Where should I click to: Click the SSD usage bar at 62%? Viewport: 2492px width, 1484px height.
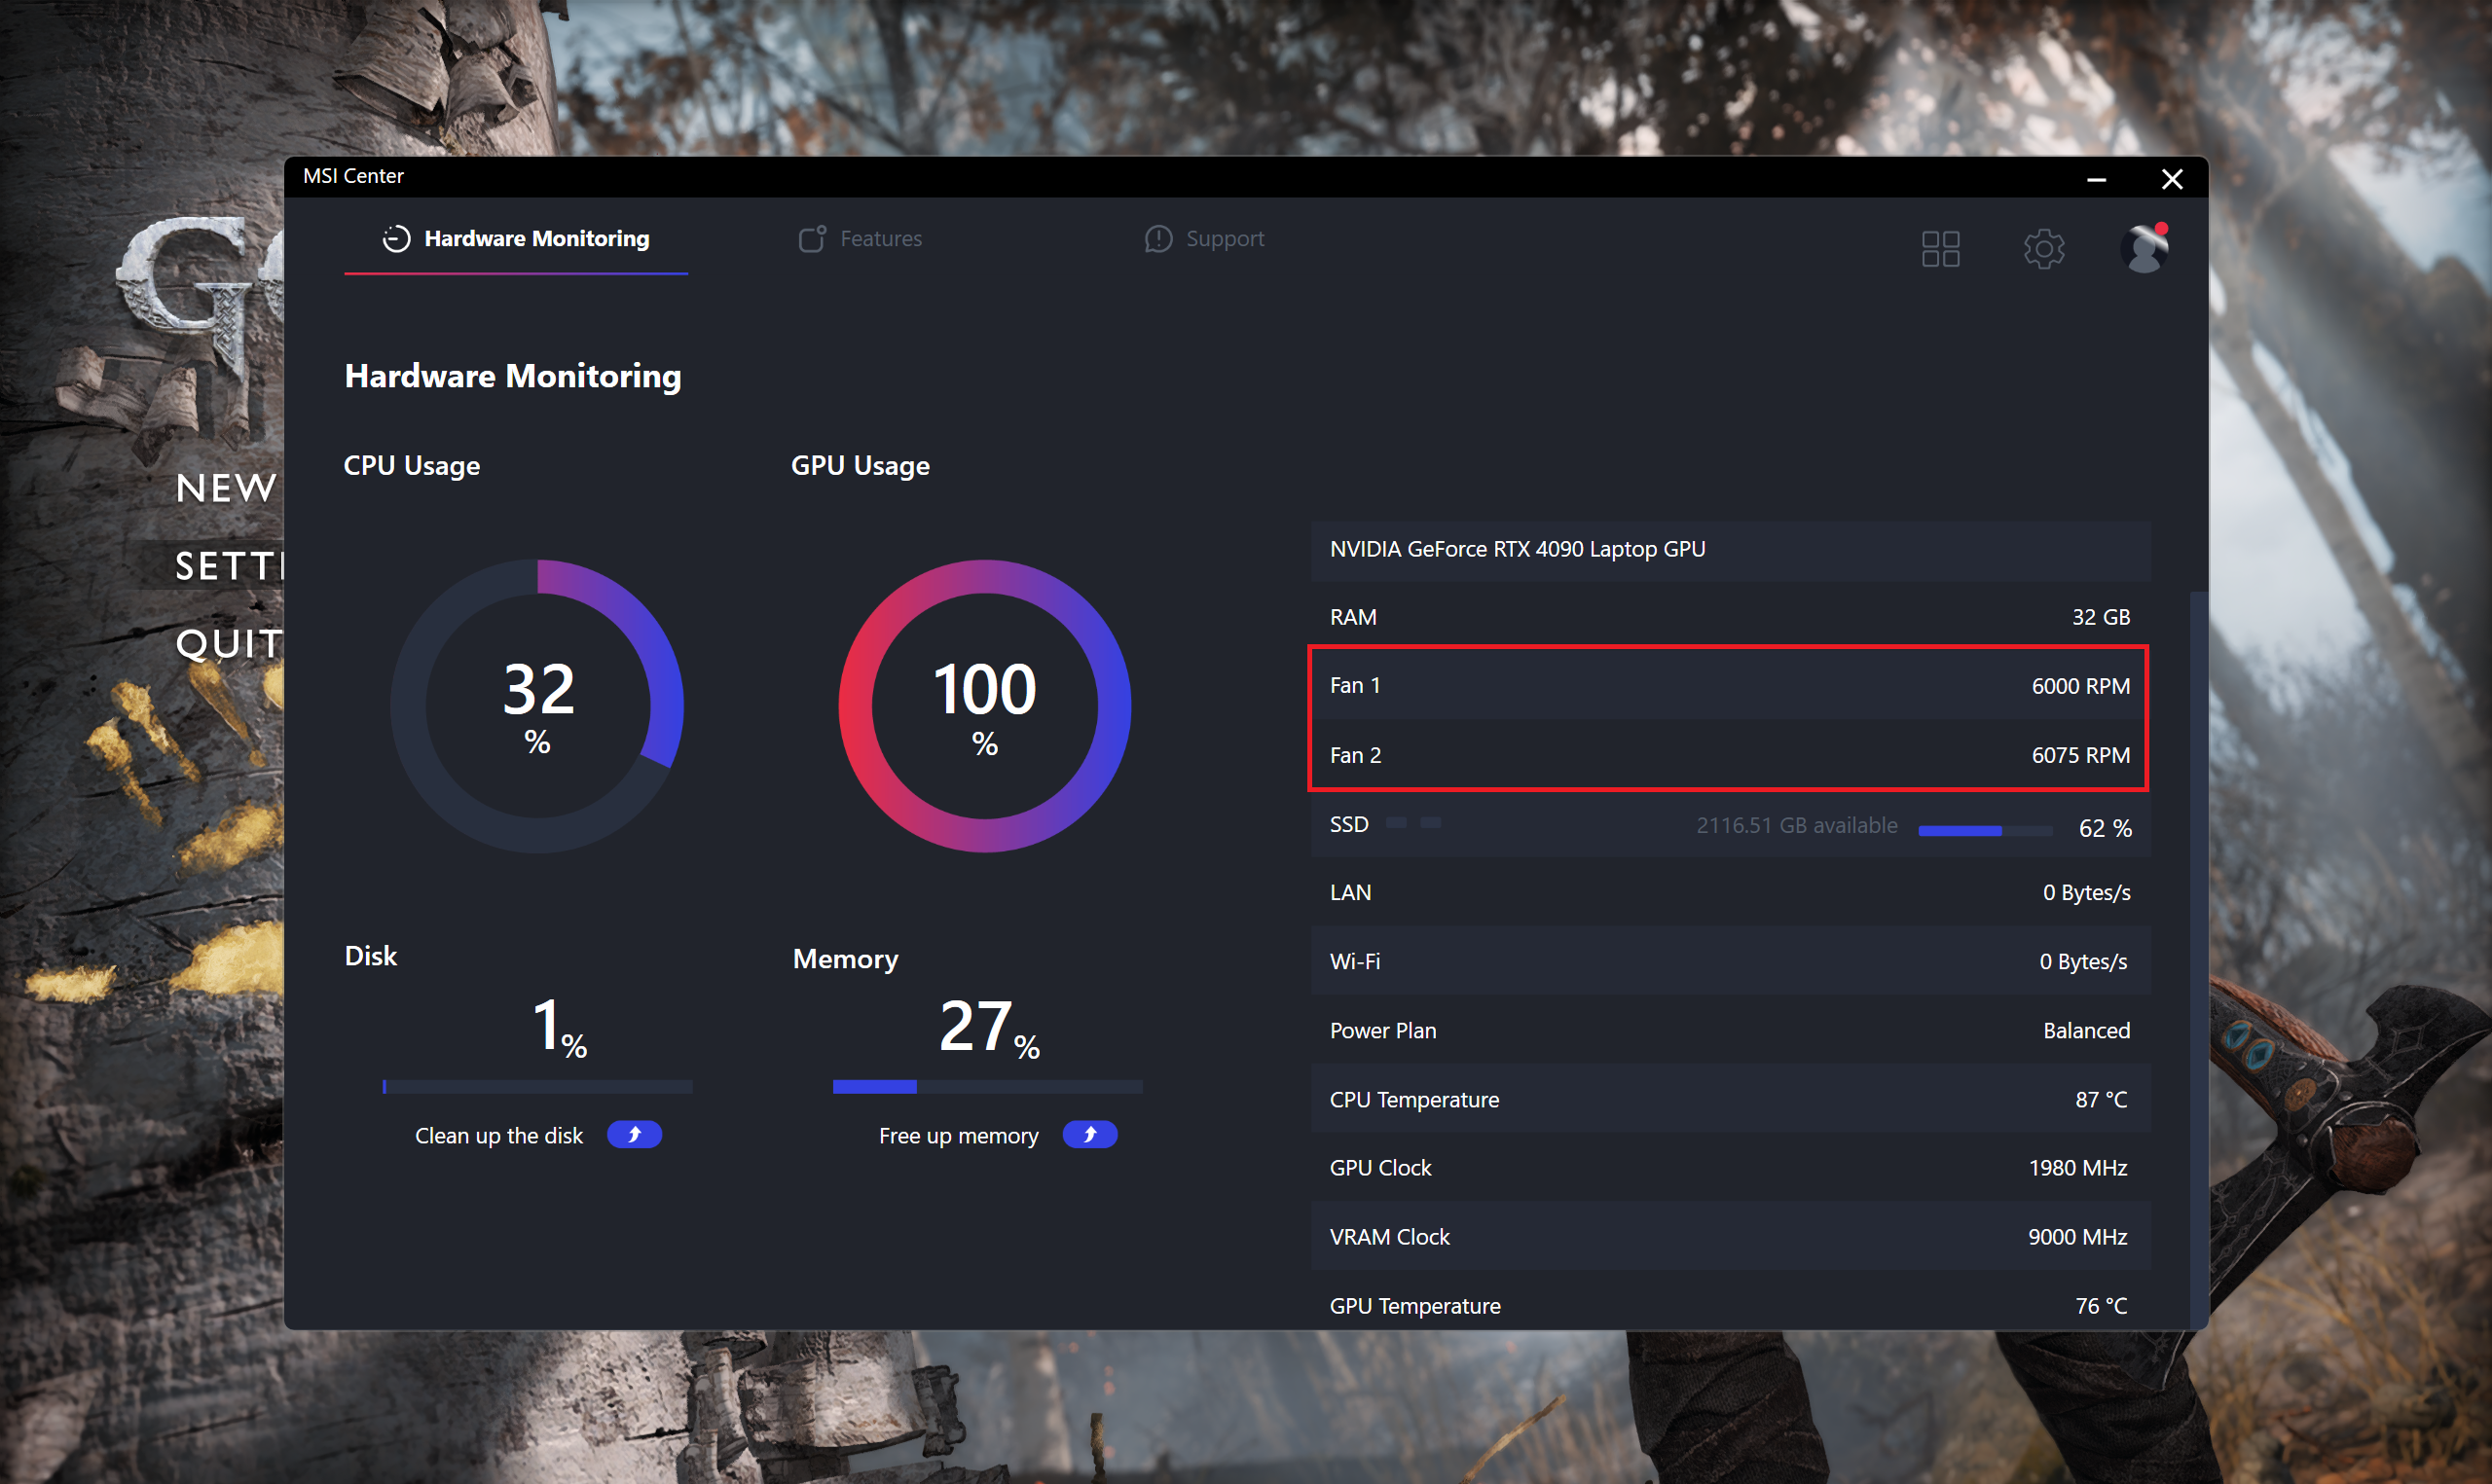[x=1985, y=830]
